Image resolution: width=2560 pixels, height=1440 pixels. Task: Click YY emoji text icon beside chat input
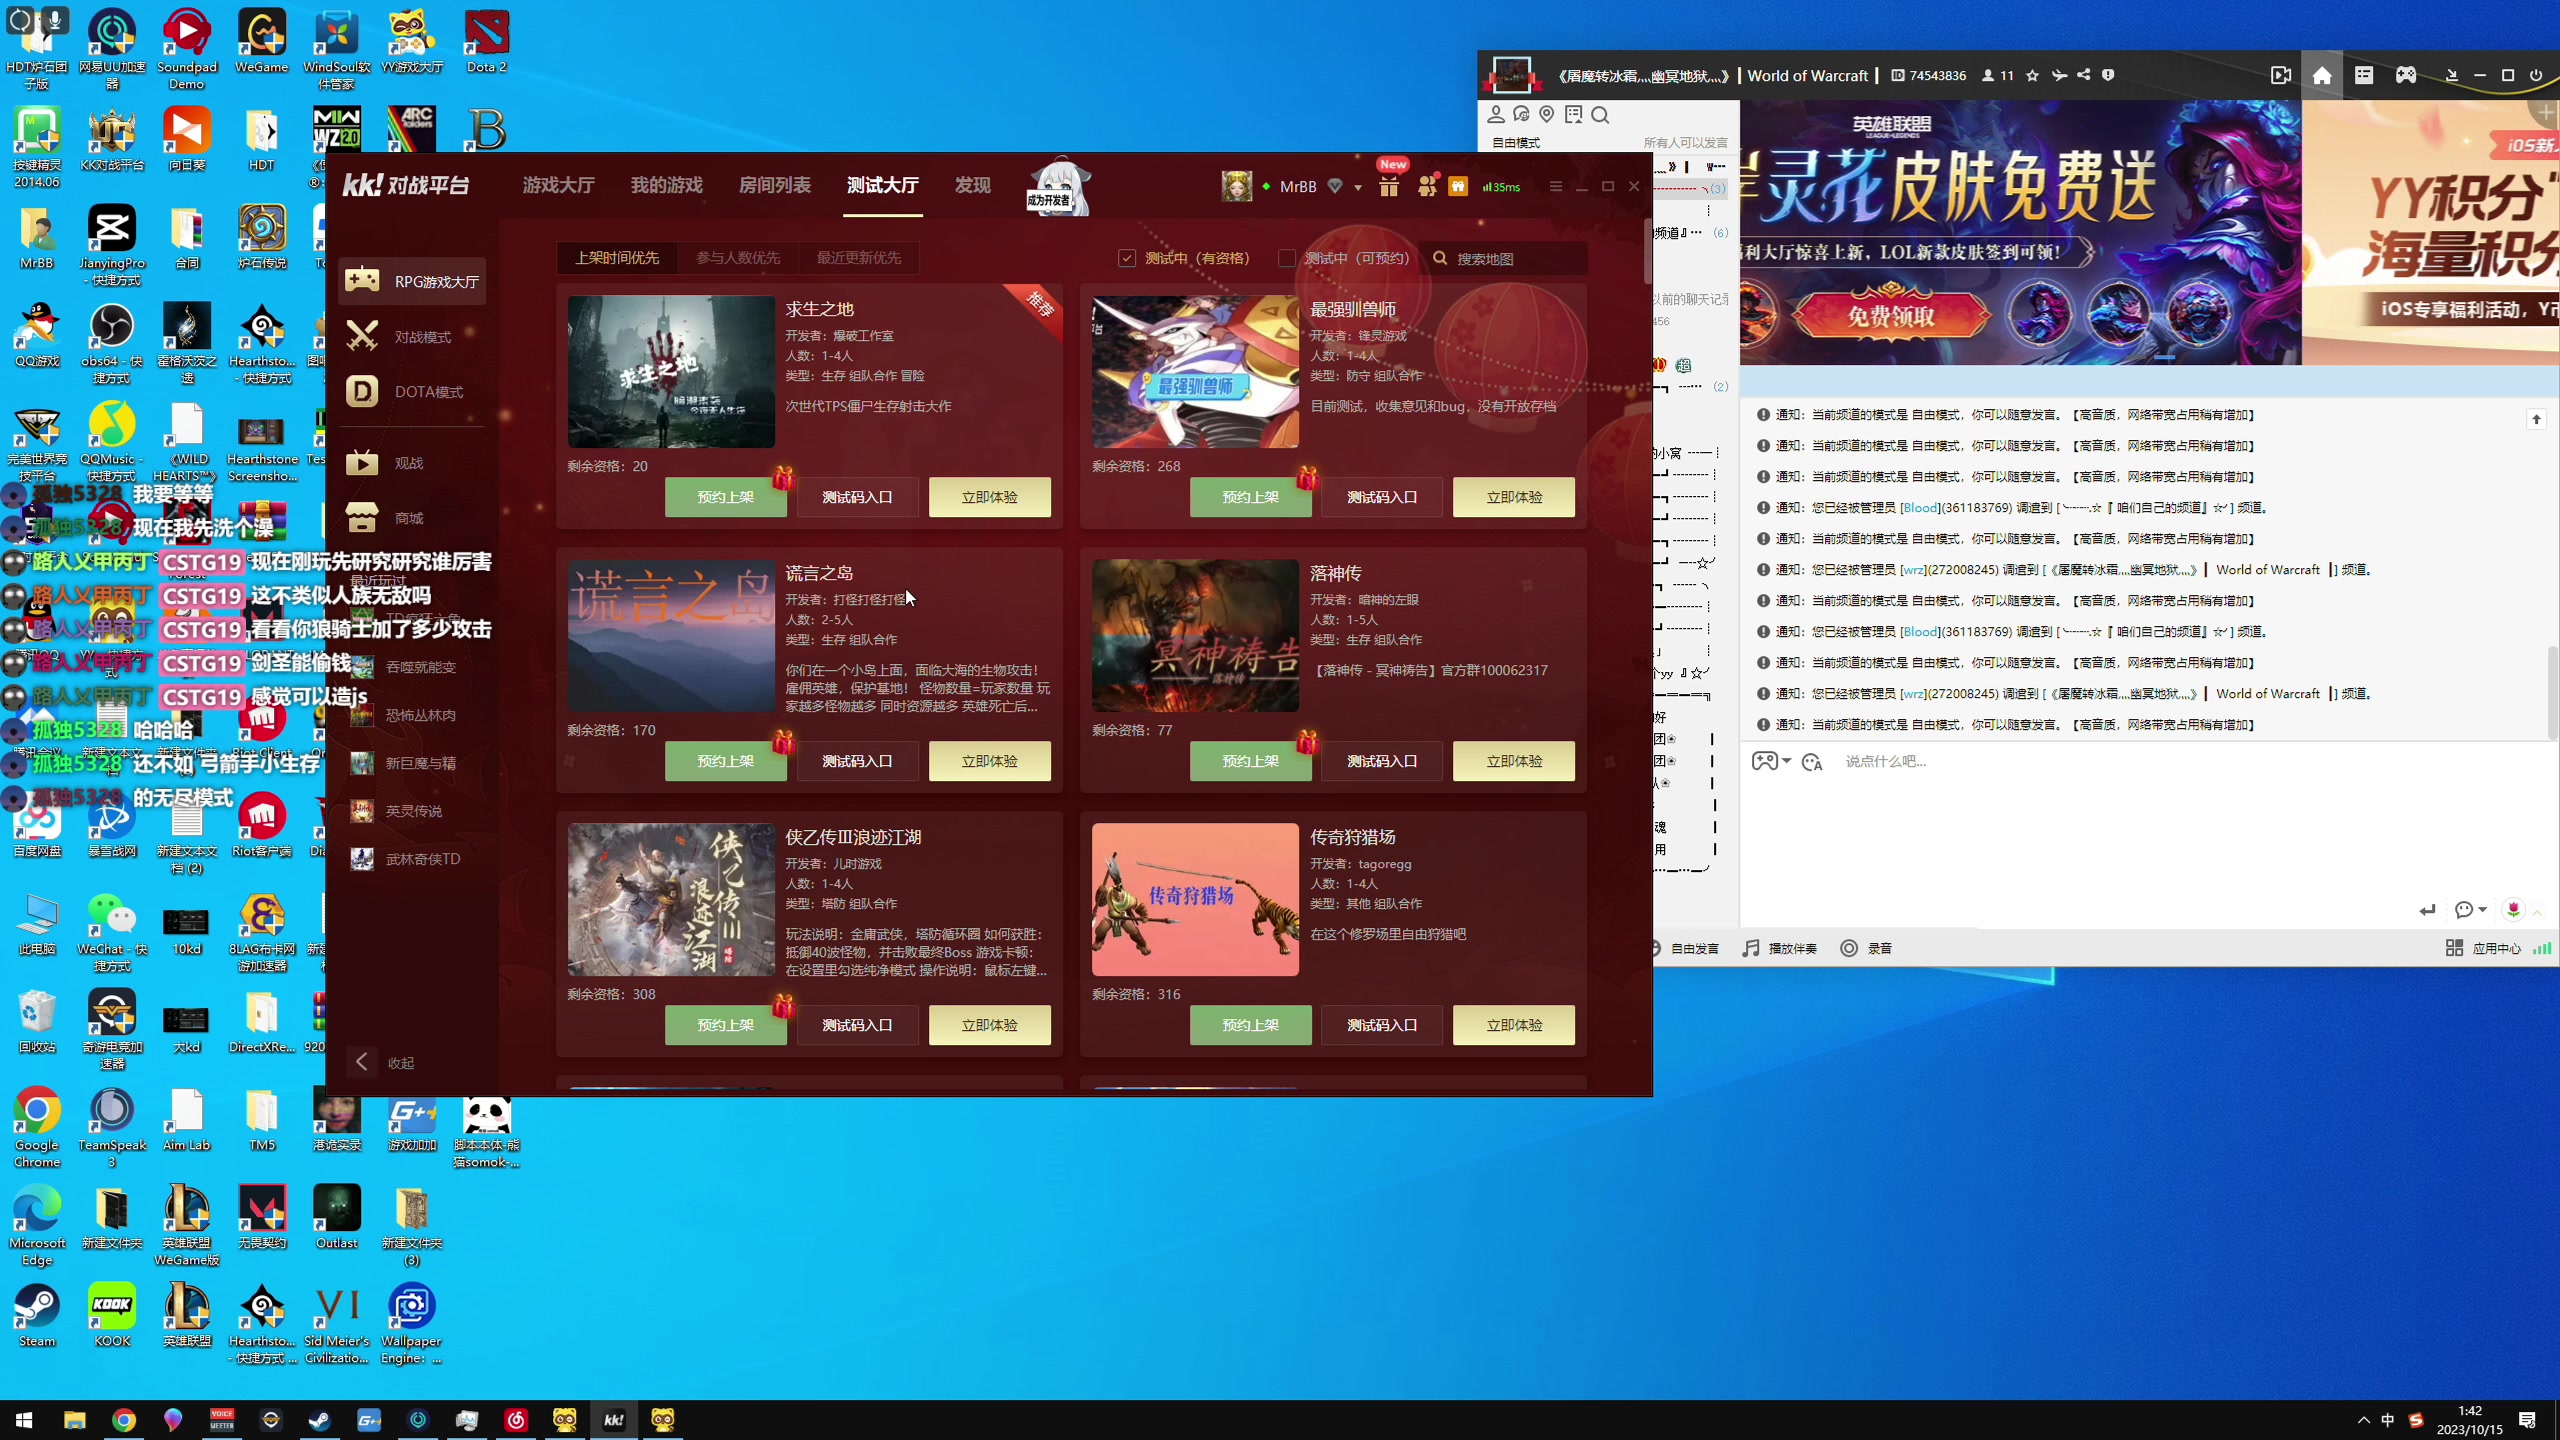click(1812, 762)
